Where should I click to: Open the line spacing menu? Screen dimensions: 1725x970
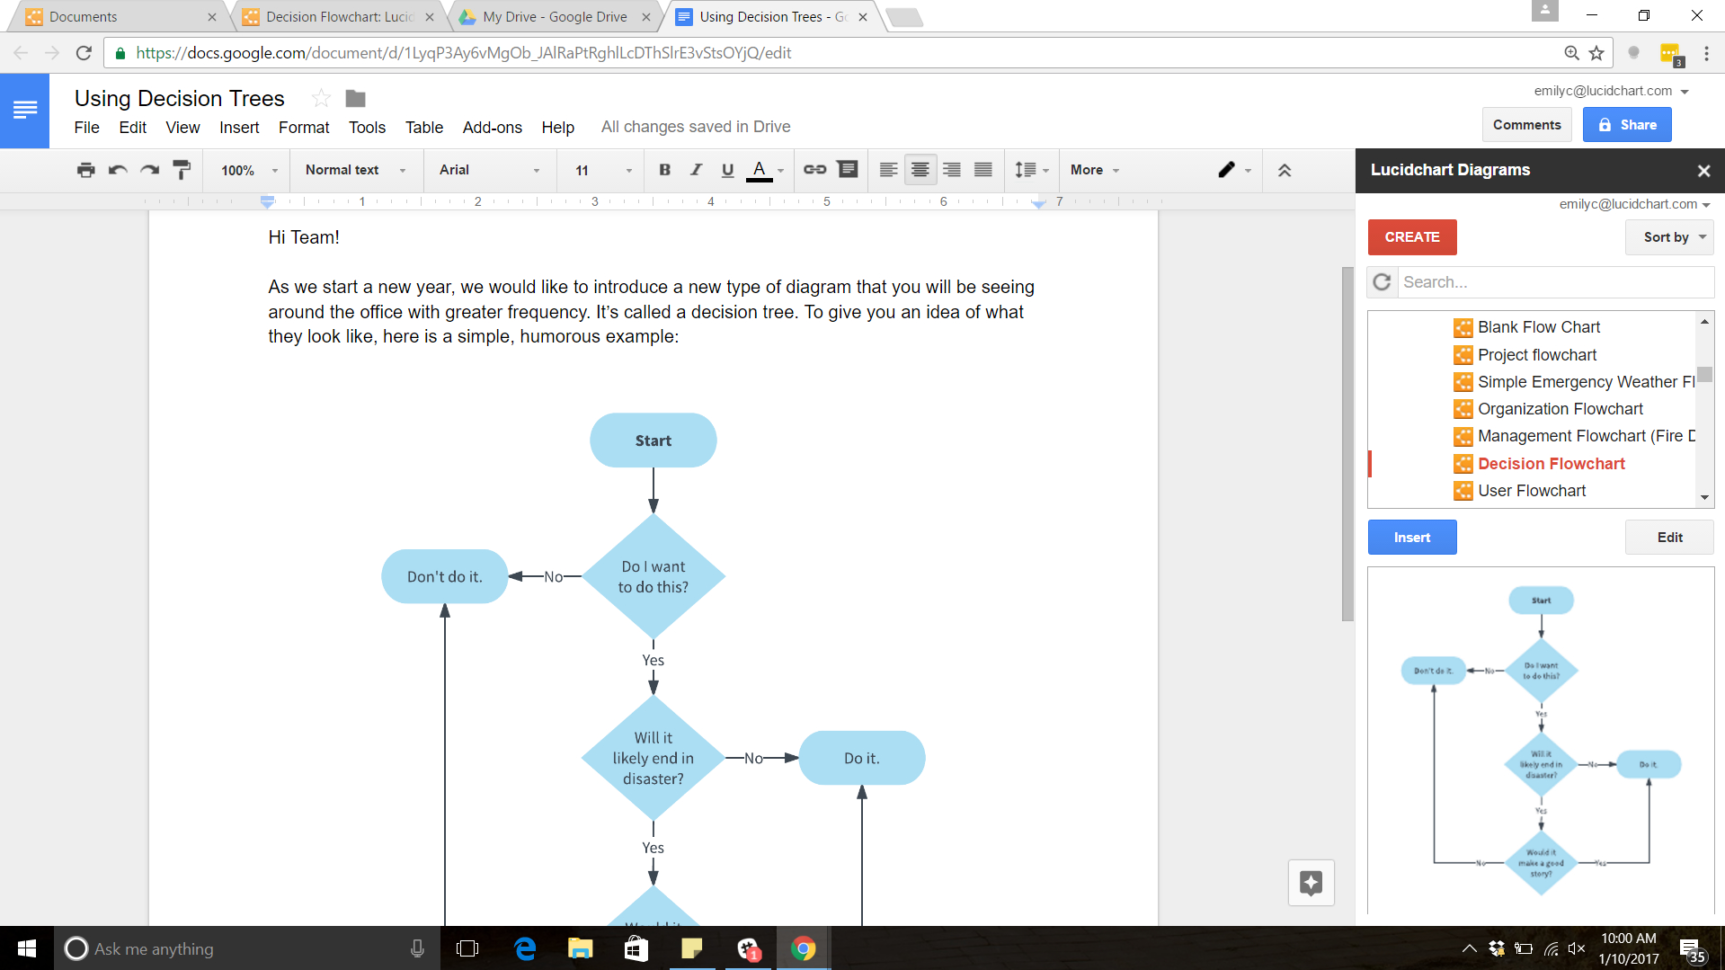[1031, 170]
